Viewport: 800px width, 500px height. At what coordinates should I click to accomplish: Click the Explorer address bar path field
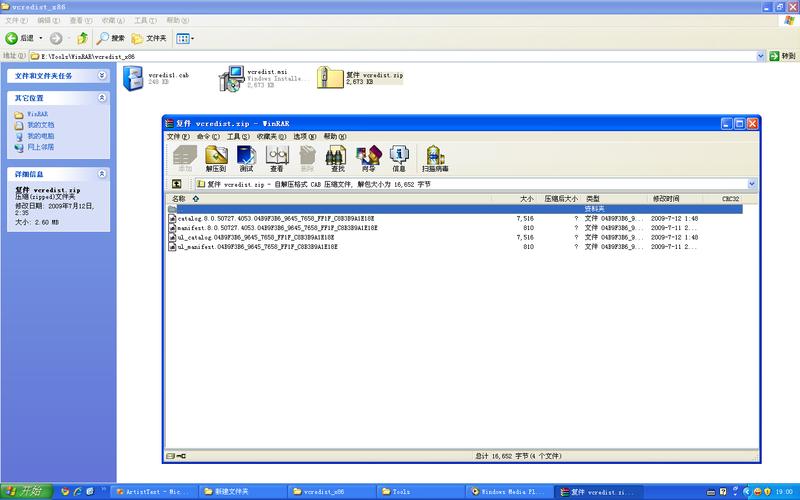tap(393, 56)
